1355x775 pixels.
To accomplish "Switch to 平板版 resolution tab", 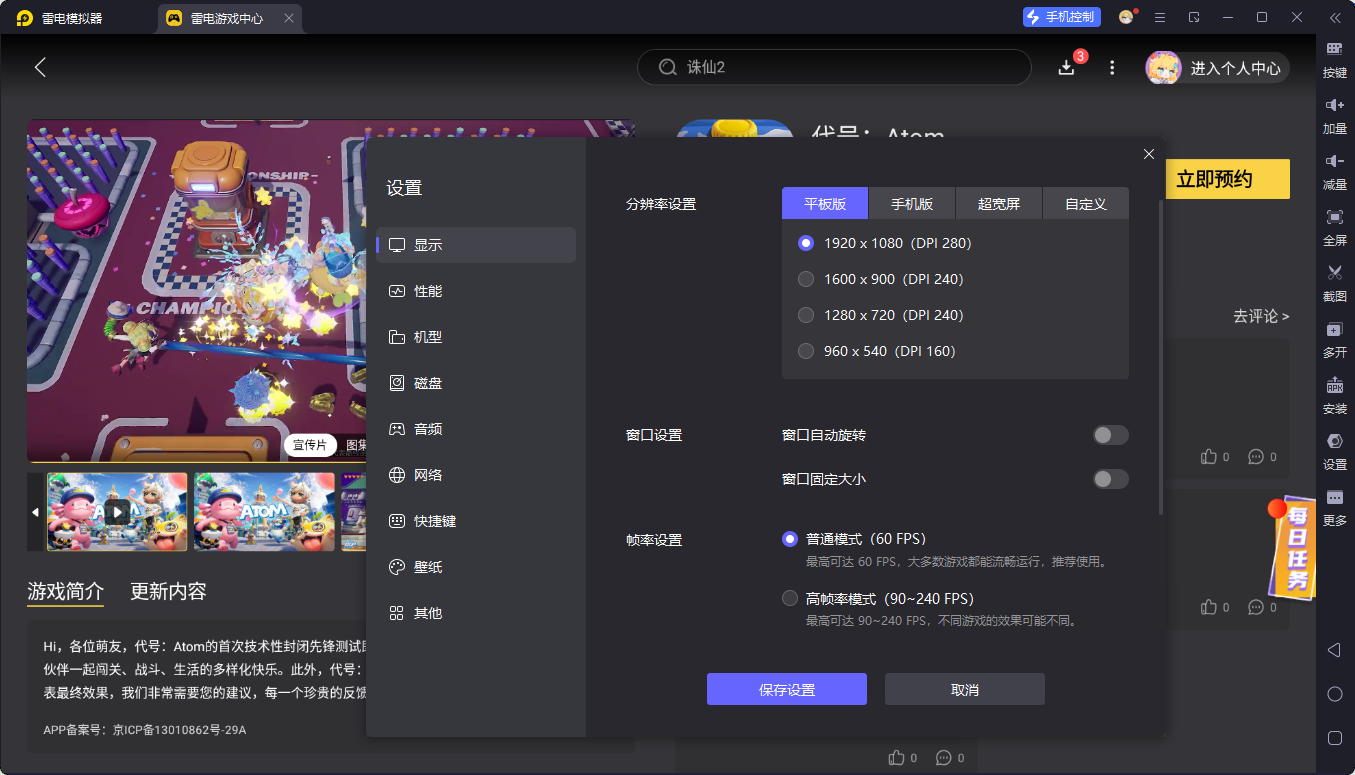I will point(825,203).
